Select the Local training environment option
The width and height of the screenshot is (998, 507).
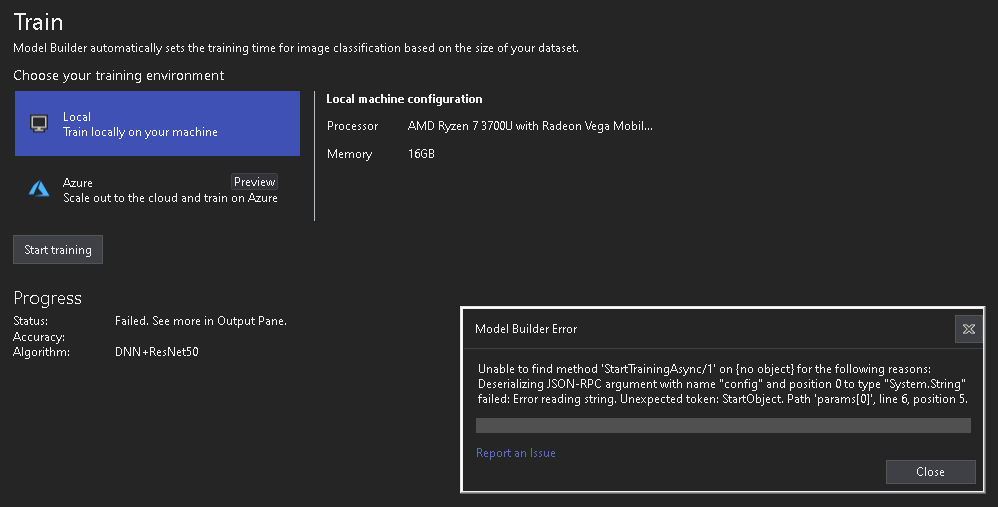(x=157, y=123)
